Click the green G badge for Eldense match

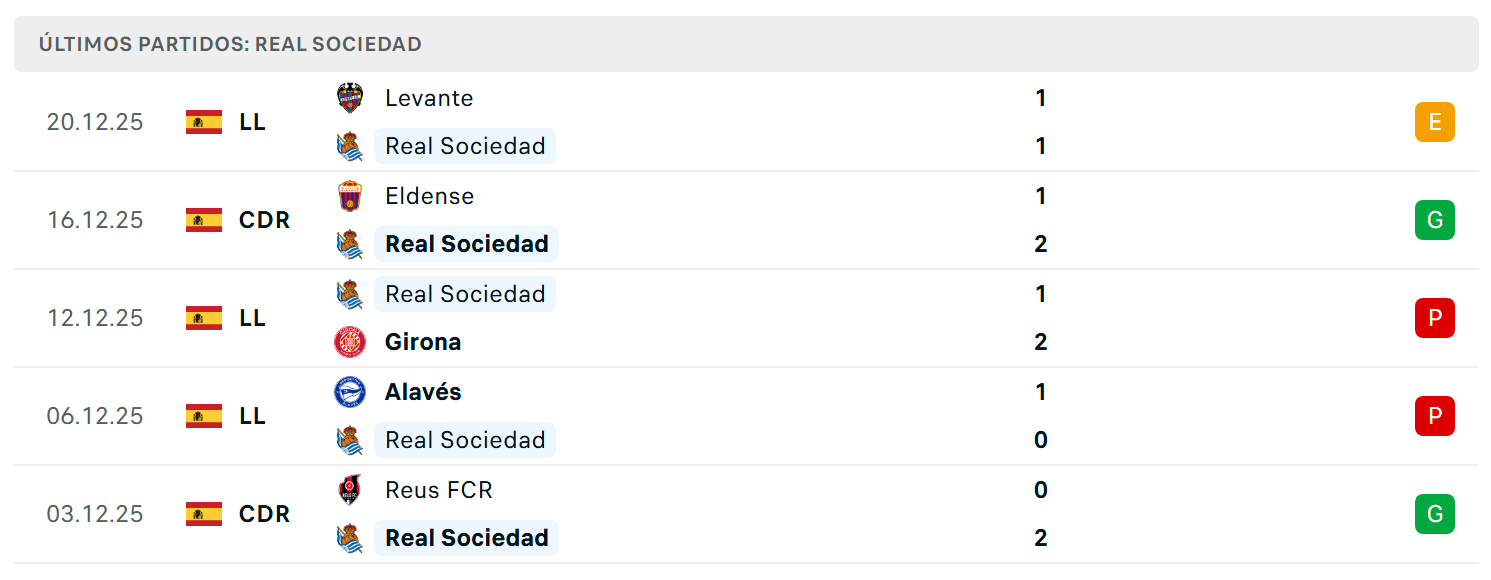pyautogui.click(x=1434, y=220)
